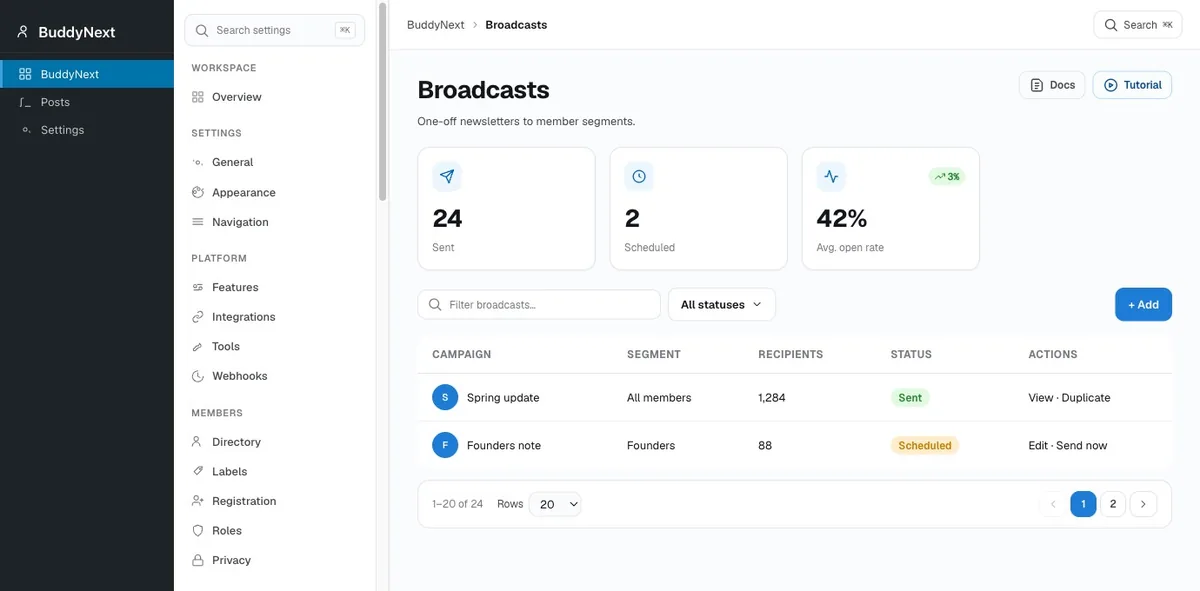Click the play icon in Tutorial button
The height and width of the screenshot is (591, 1200).
pos(1111,85)
